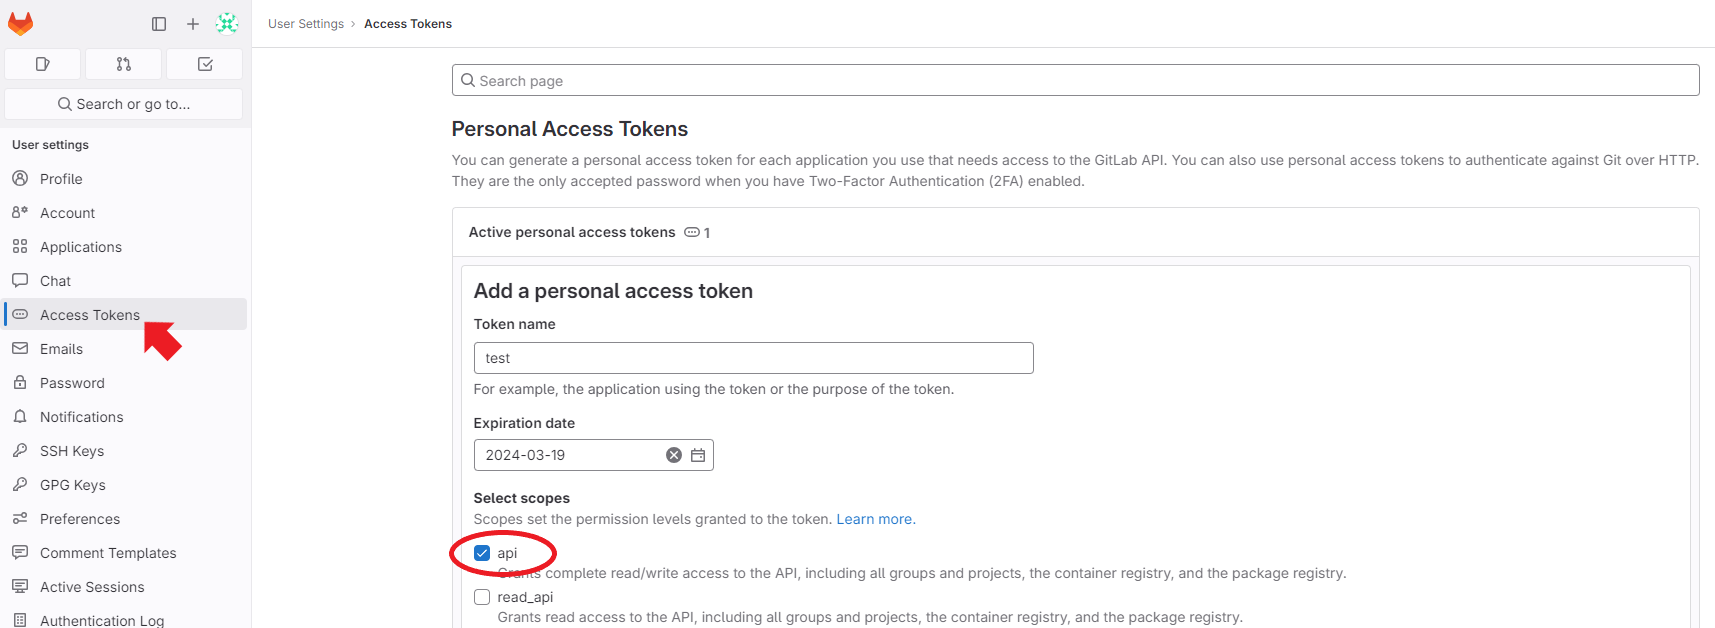The width and height of the screenshot is (1715, 628).
Task: Open the merge requests shortcut icon
Action: [124, 64]
